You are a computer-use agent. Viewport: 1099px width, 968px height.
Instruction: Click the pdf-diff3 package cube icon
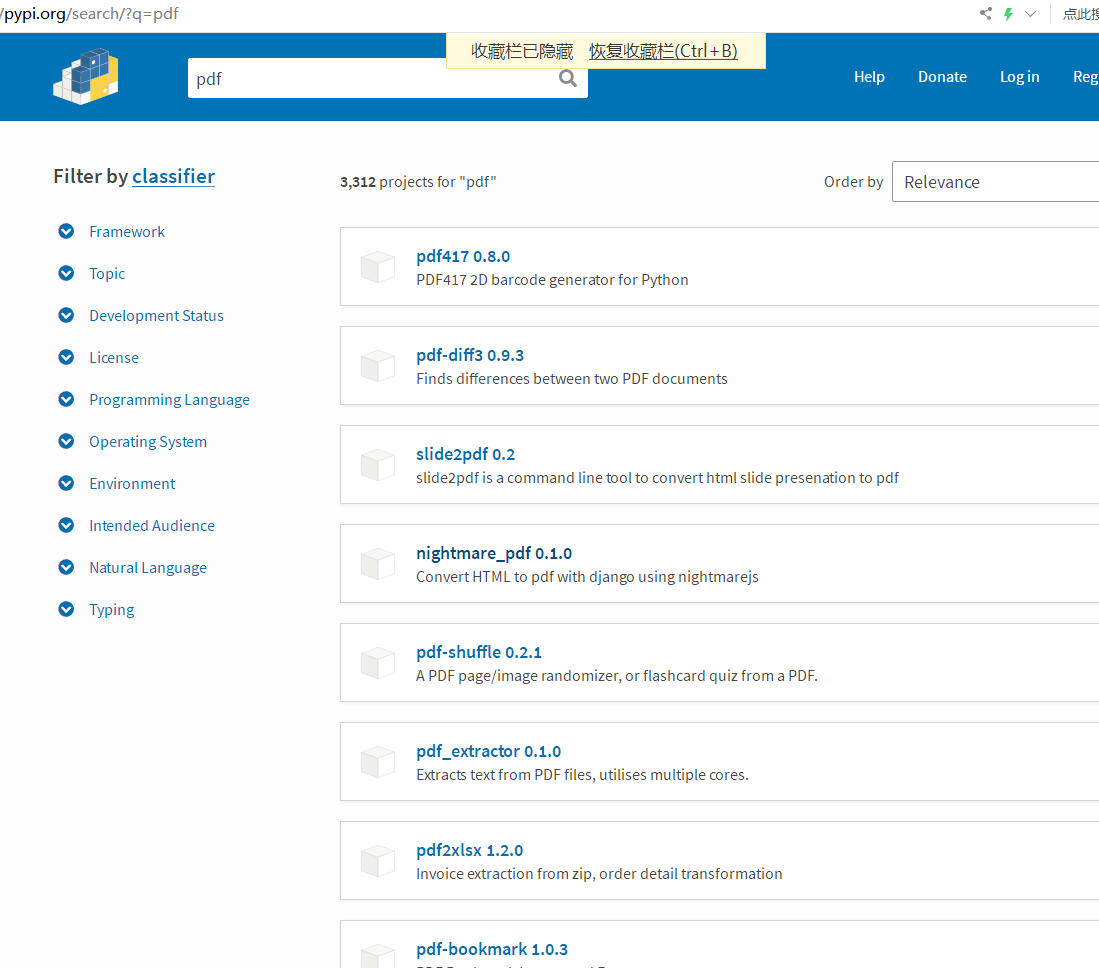[378, 366]
